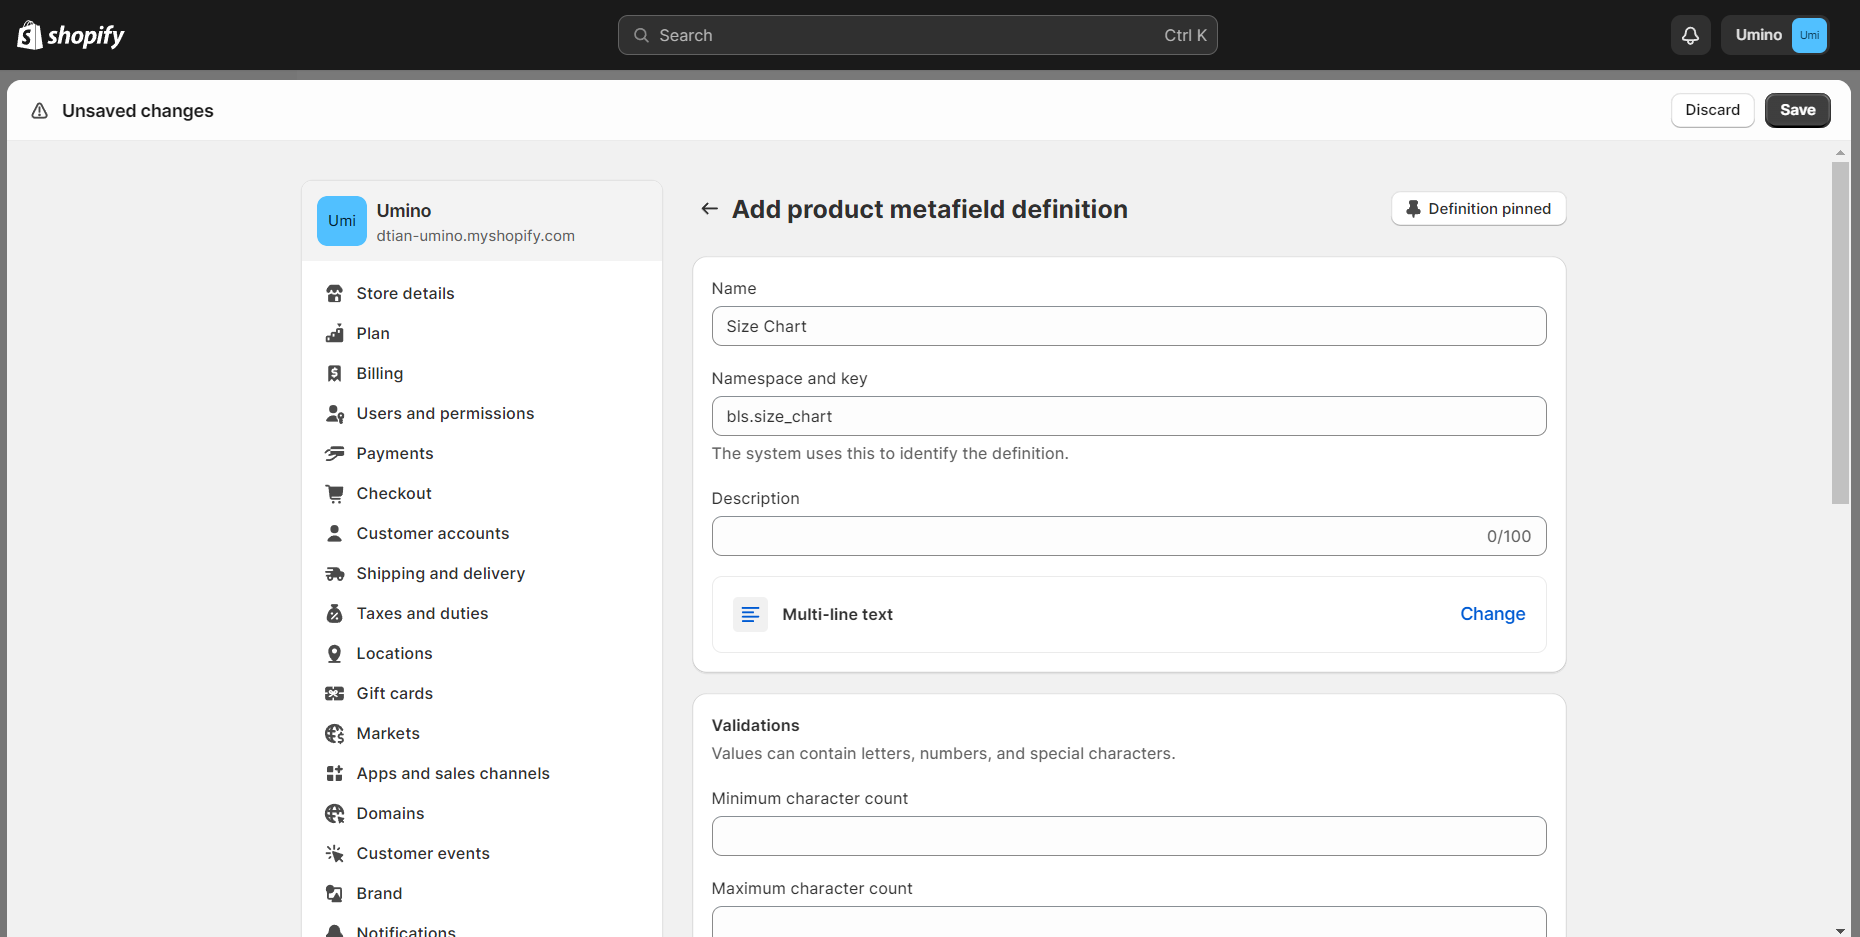
Task: Discard the unsaved changes
Action: [1712, 110]
